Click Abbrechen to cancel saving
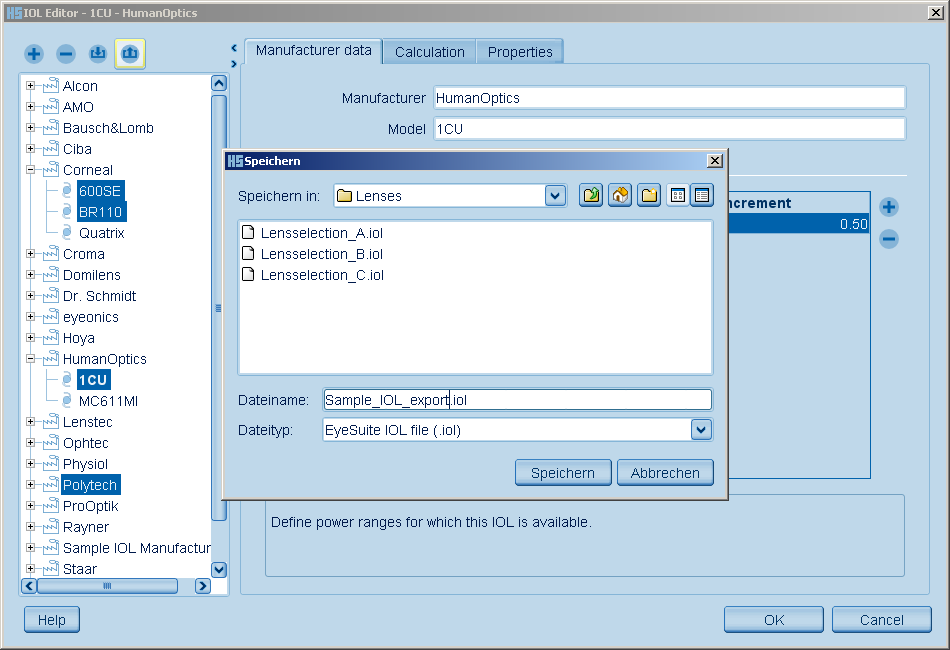 tap(665, 473)
